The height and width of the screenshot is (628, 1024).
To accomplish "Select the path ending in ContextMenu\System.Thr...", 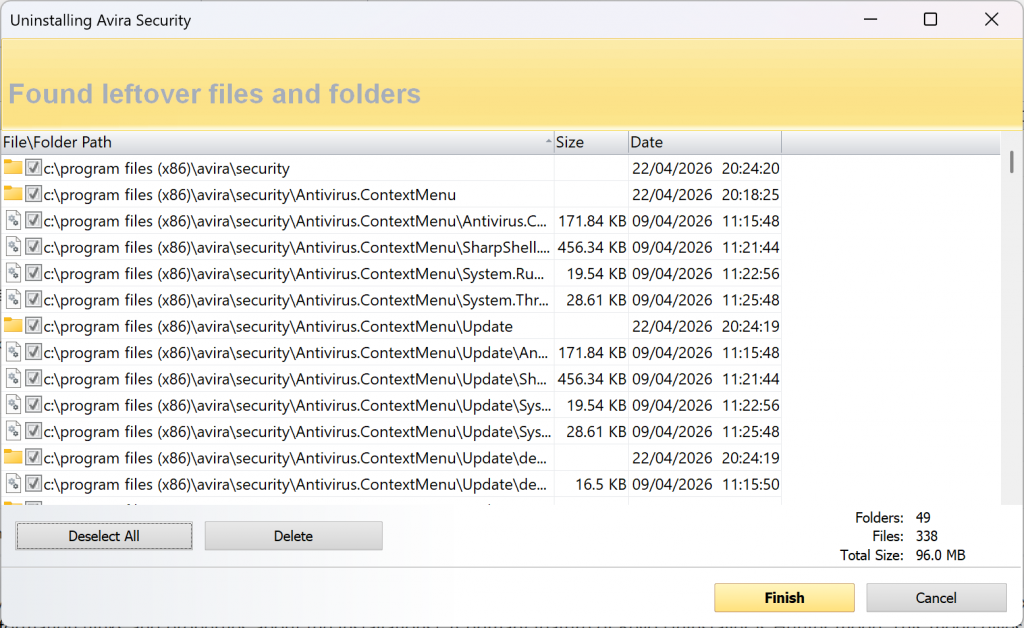I will [x=296, y=300].
